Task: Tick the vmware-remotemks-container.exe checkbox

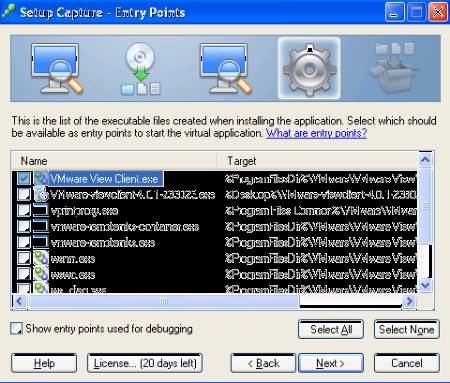Action: tap(24, 226)
